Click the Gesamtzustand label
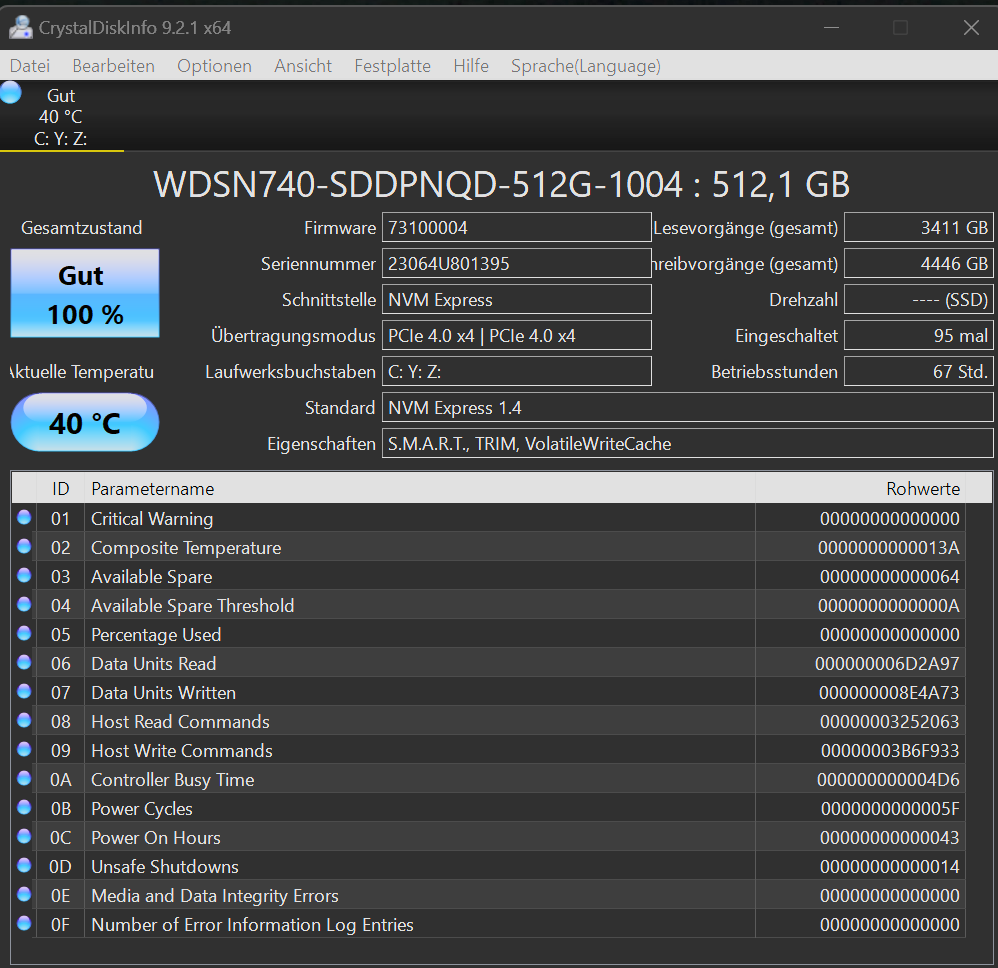The height and width of the screenshot is (968, 998). point(81,228)
